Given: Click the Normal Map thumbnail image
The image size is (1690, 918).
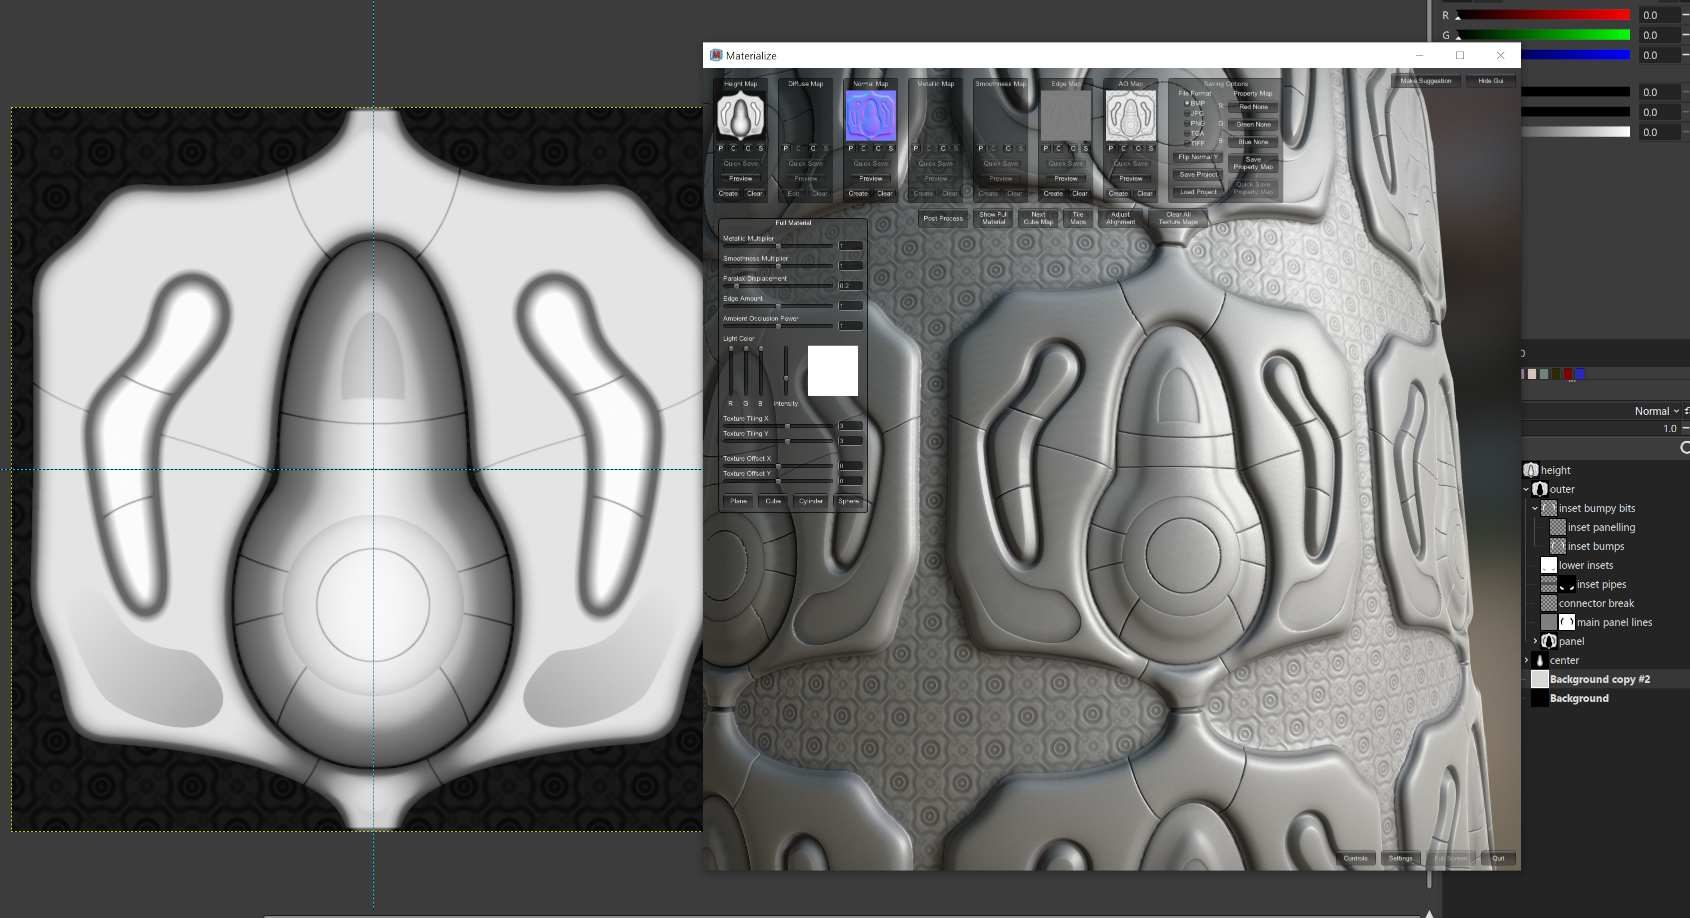Looking at the screenshot, I should [871, 116].
